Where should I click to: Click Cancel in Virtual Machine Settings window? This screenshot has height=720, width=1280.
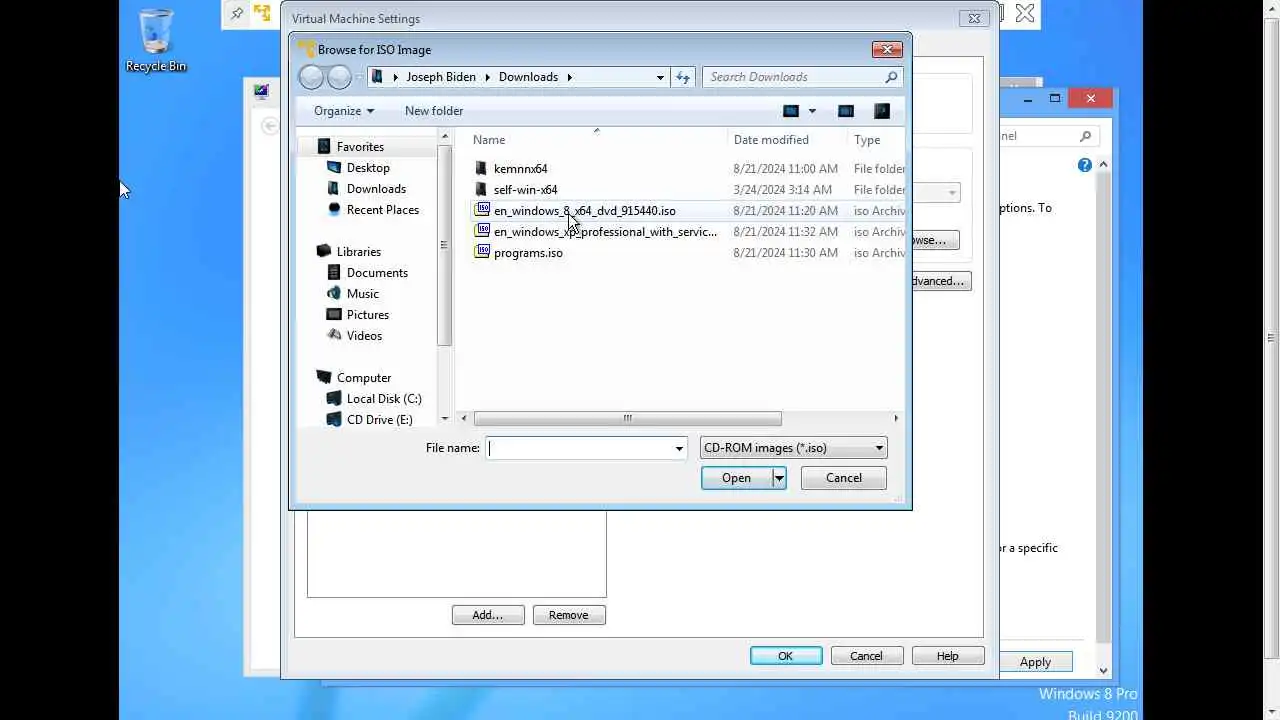pos(866,656)
